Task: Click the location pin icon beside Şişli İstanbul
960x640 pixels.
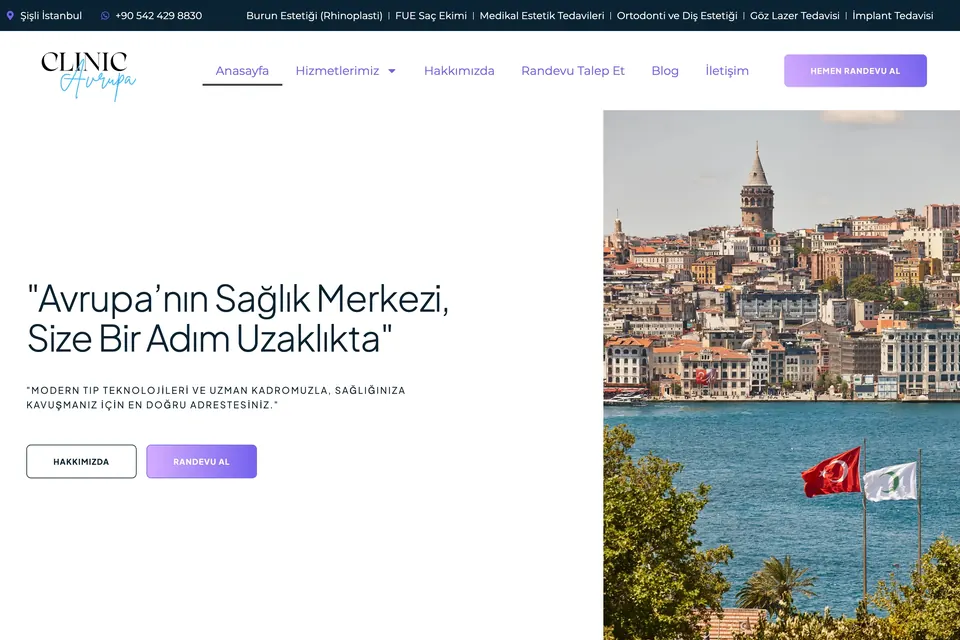Action: (10, 16)
